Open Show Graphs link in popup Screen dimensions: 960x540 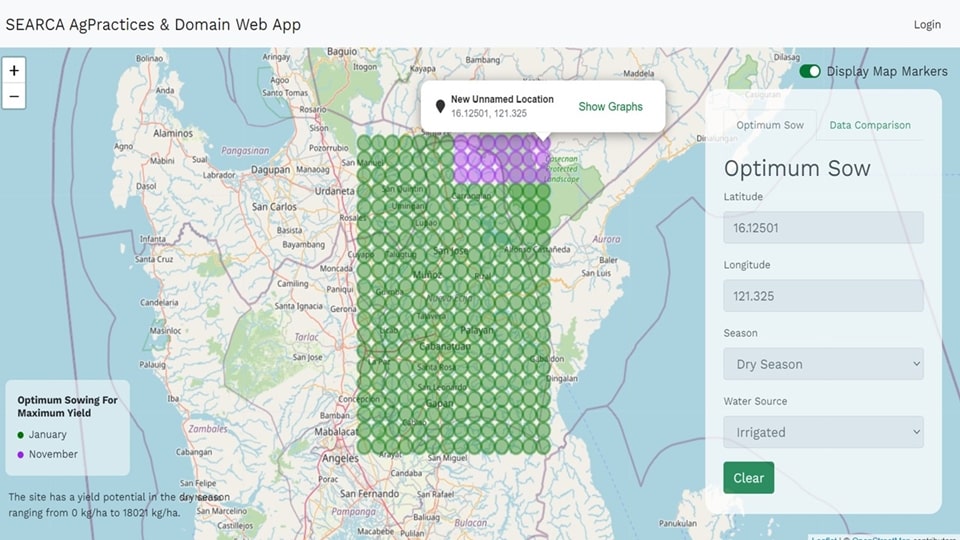[x=610, y=107]
